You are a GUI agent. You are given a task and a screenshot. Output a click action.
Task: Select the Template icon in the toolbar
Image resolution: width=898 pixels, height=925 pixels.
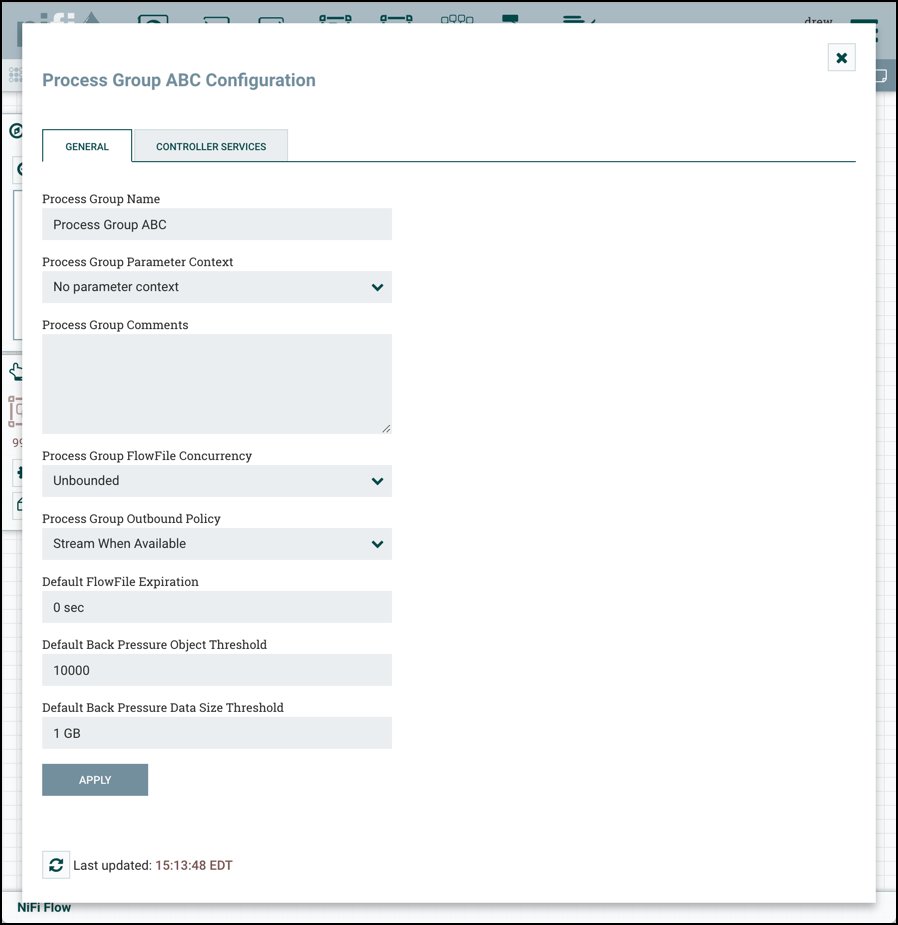click(x=510, y=19)
